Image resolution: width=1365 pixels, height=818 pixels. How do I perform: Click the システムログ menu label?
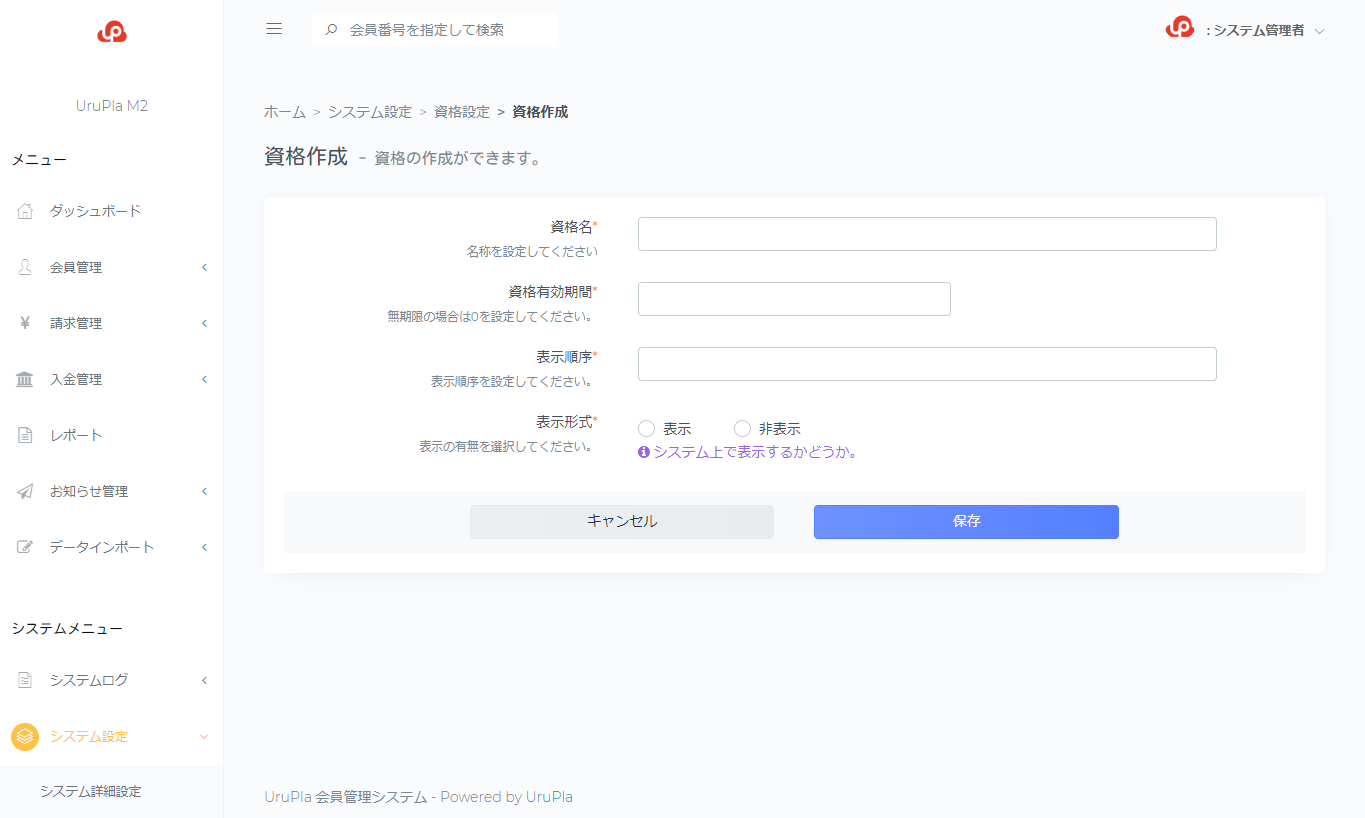click(x=89, y=680)
